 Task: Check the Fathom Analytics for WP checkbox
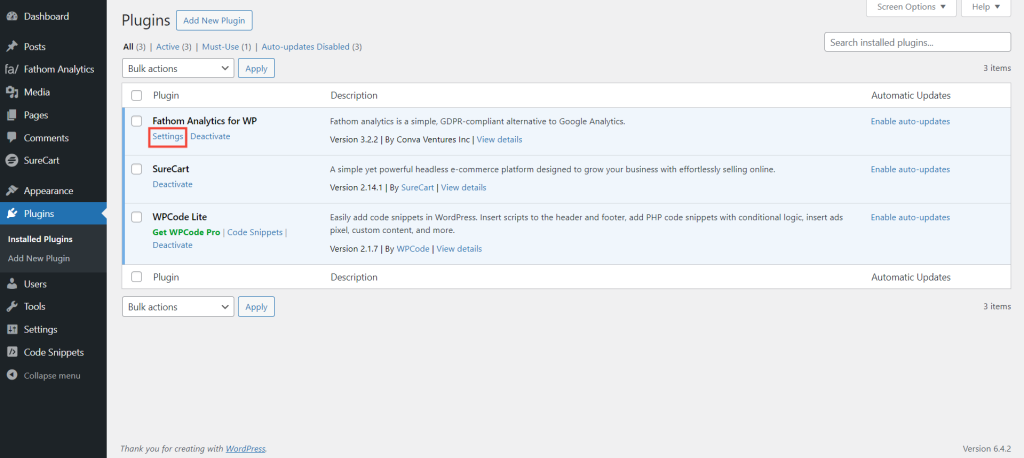(x=136, y=121)
